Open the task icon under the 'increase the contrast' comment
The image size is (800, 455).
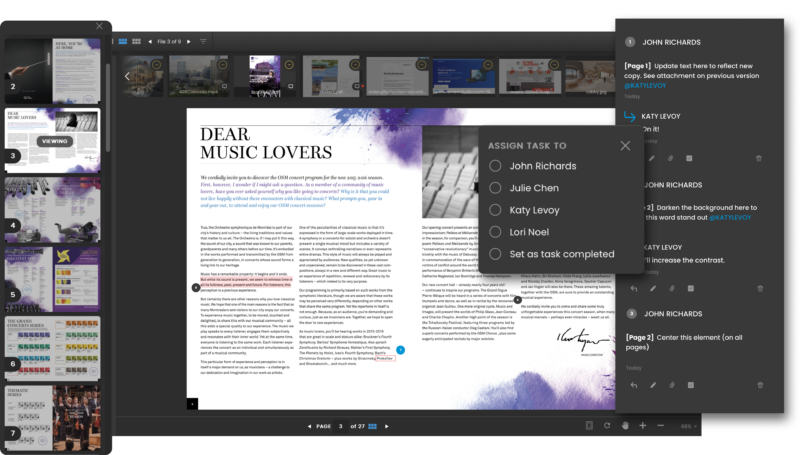pyautogui.click(x=691, y=288)
